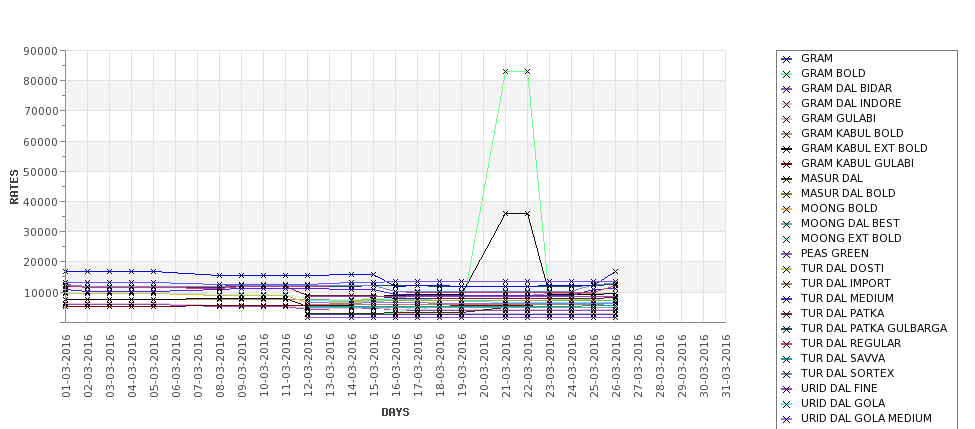Click the TUR DAL SAVVA legend marker
This screenshot has height=429, width=975.
coord(786,359)
